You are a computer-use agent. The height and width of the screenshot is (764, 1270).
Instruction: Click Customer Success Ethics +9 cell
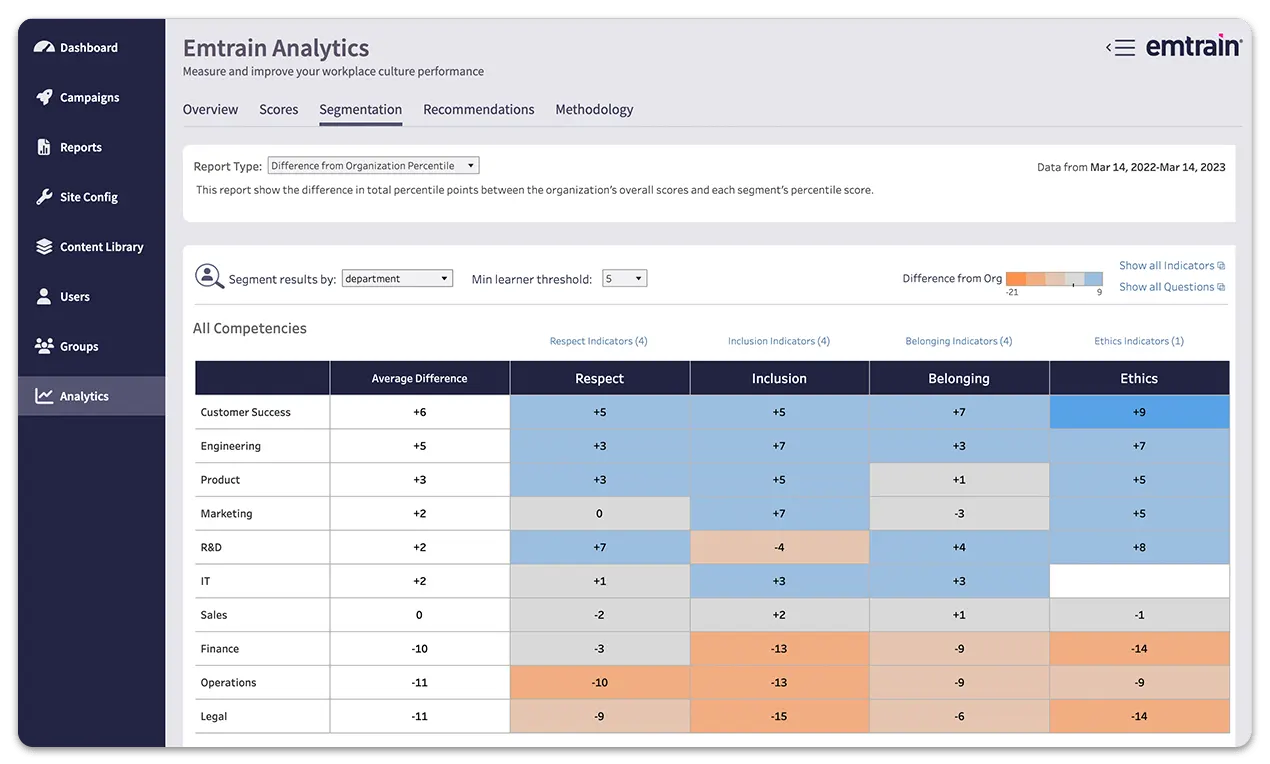(x=1139, y=412)
